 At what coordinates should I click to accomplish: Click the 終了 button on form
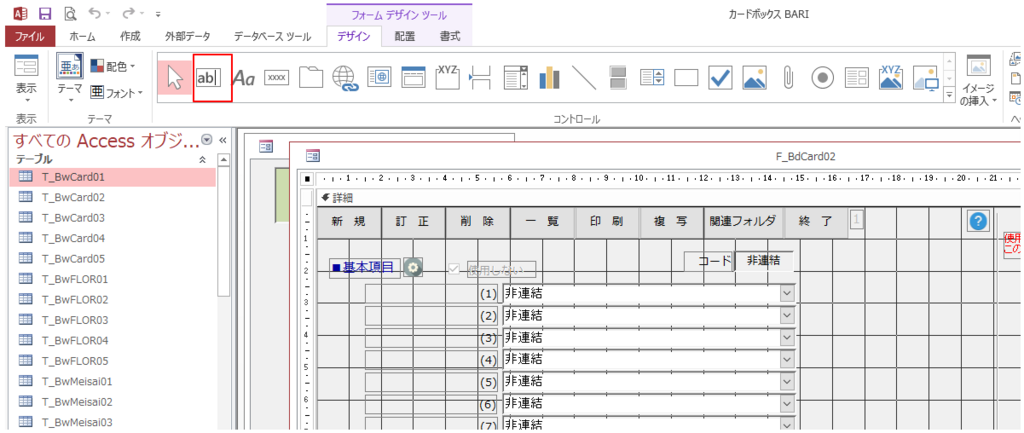tap(815, 222)
